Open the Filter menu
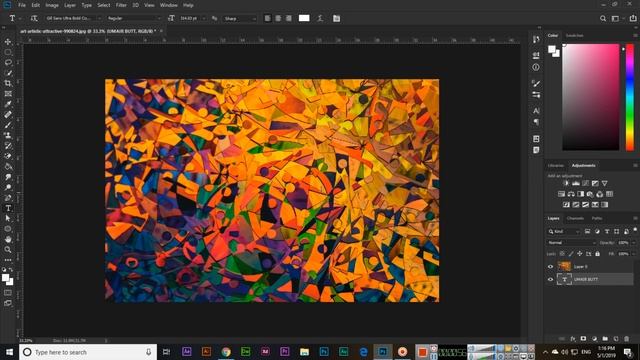 (x=121, y=5)
